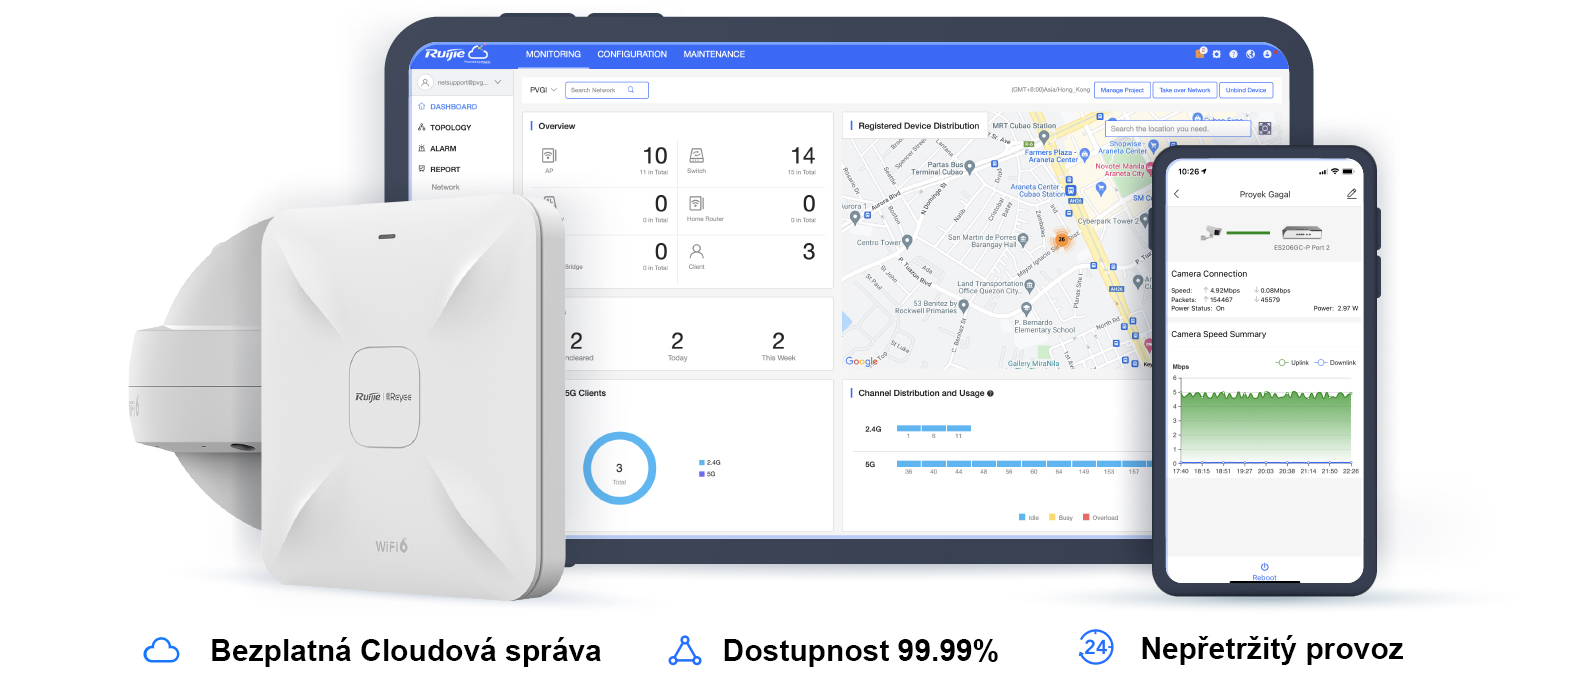This screenshot has width=1575, height=695.
Task: Tap the edit pencil icon on phone
Action: tap(1351, 194)
